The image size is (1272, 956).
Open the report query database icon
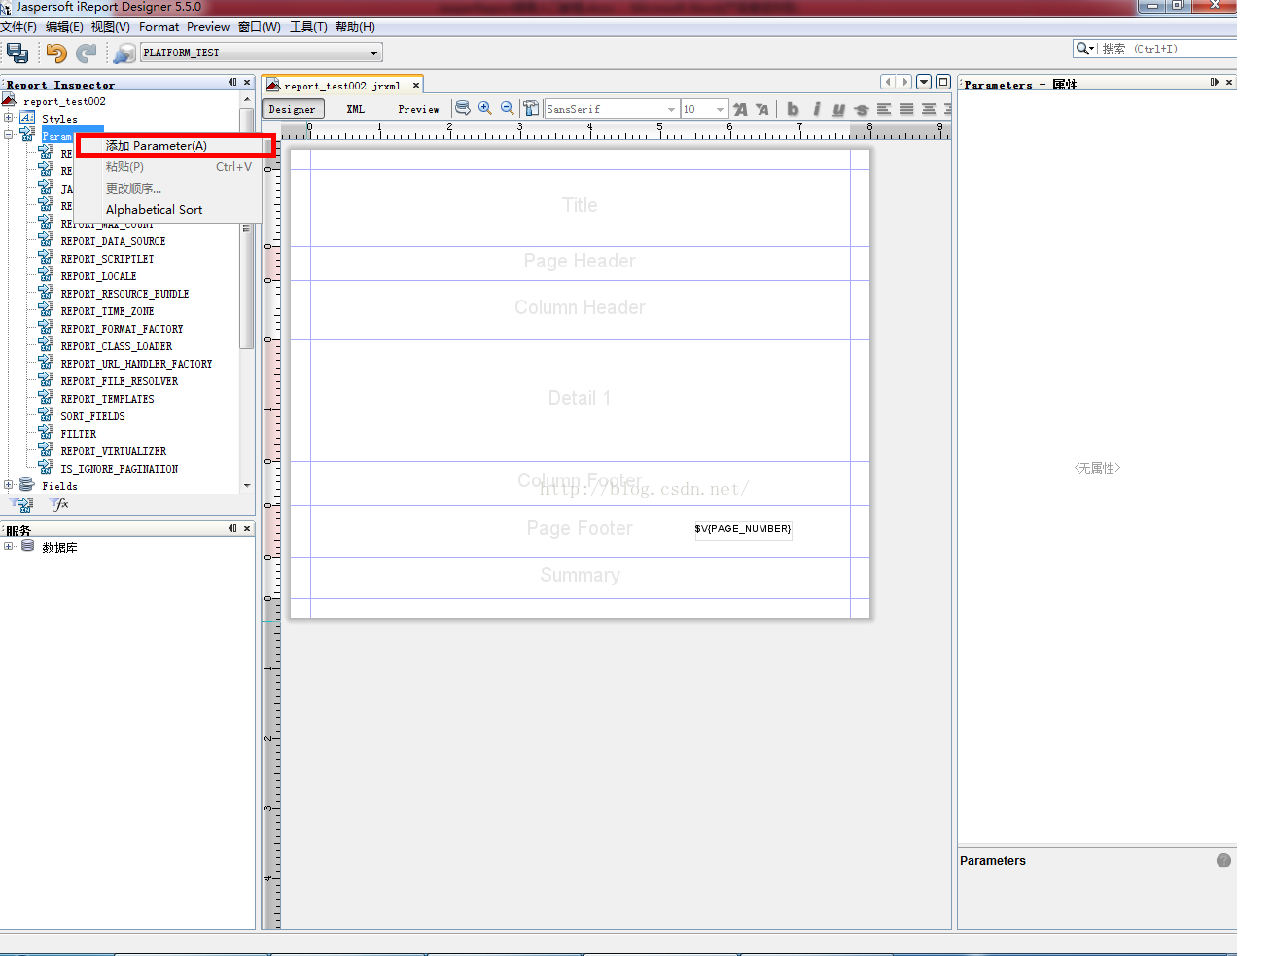coord(463,108)
